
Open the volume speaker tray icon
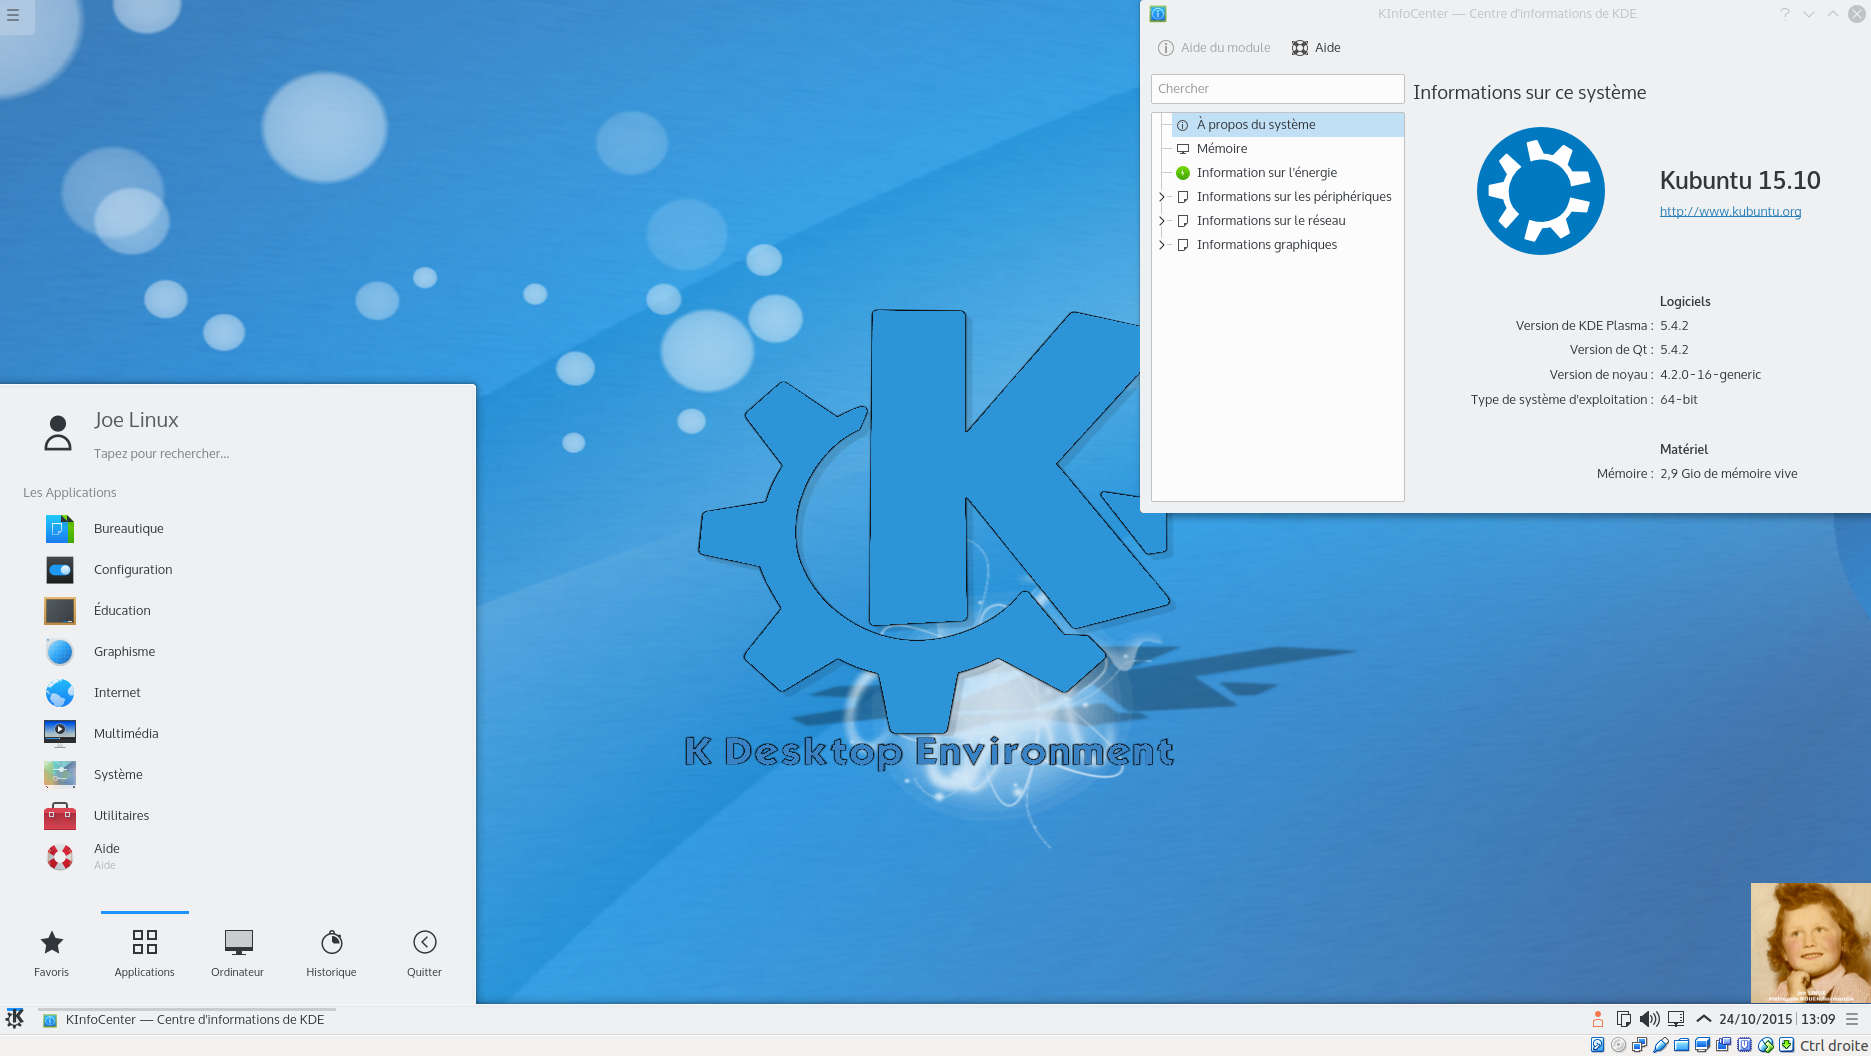click(1650, 1019)
